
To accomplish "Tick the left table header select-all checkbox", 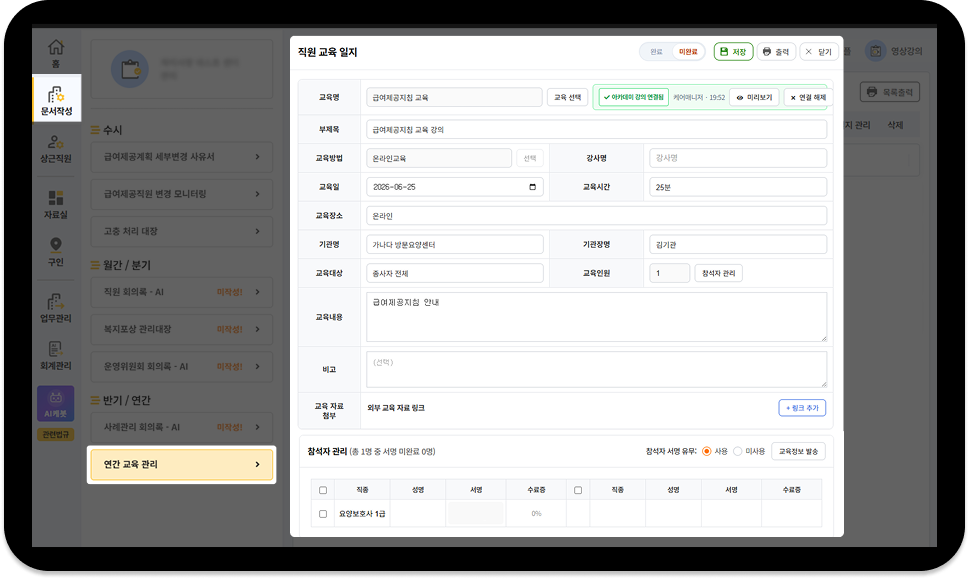I will pyautogui.click(x=323, y=490).
